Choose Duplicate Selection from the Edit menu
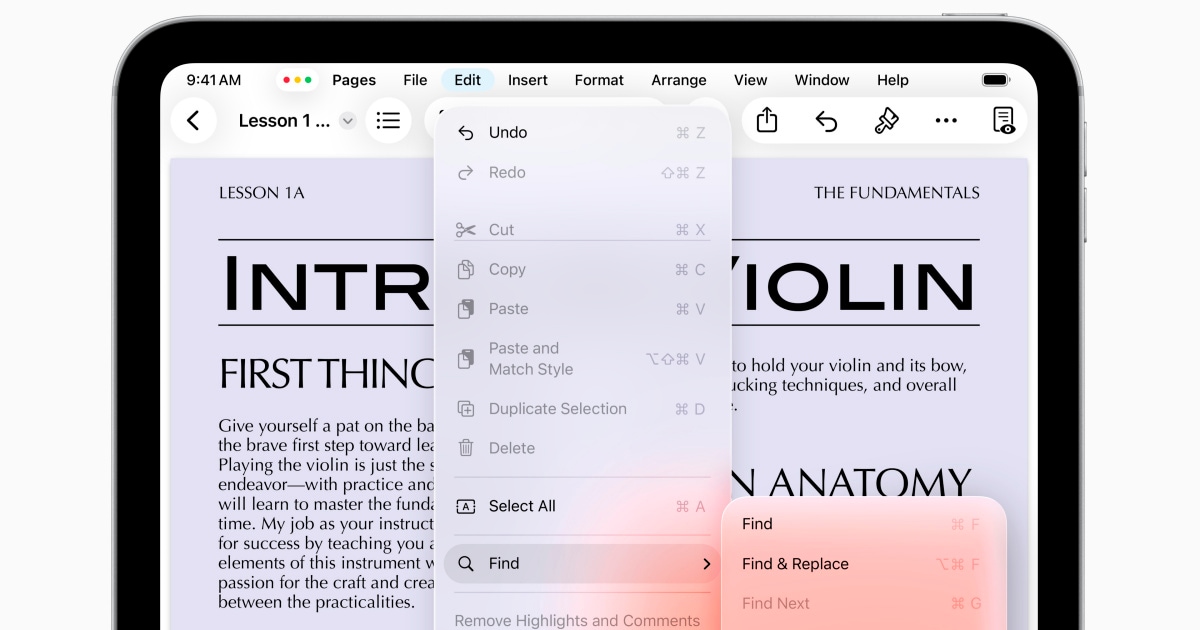Screen dimensions: 1200x630 click(x=583, y=409)
